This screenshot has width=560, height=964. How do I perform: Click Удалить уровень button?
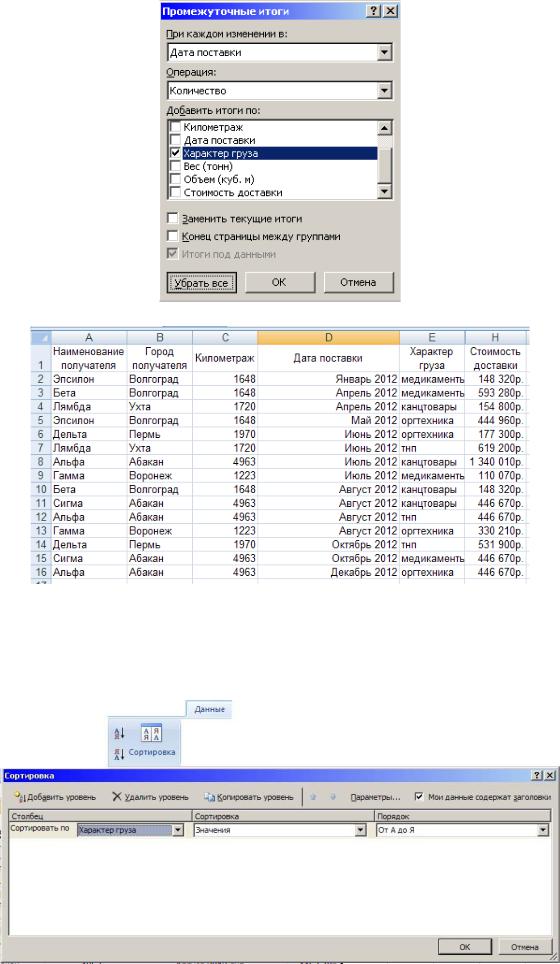tap(150, 797)
